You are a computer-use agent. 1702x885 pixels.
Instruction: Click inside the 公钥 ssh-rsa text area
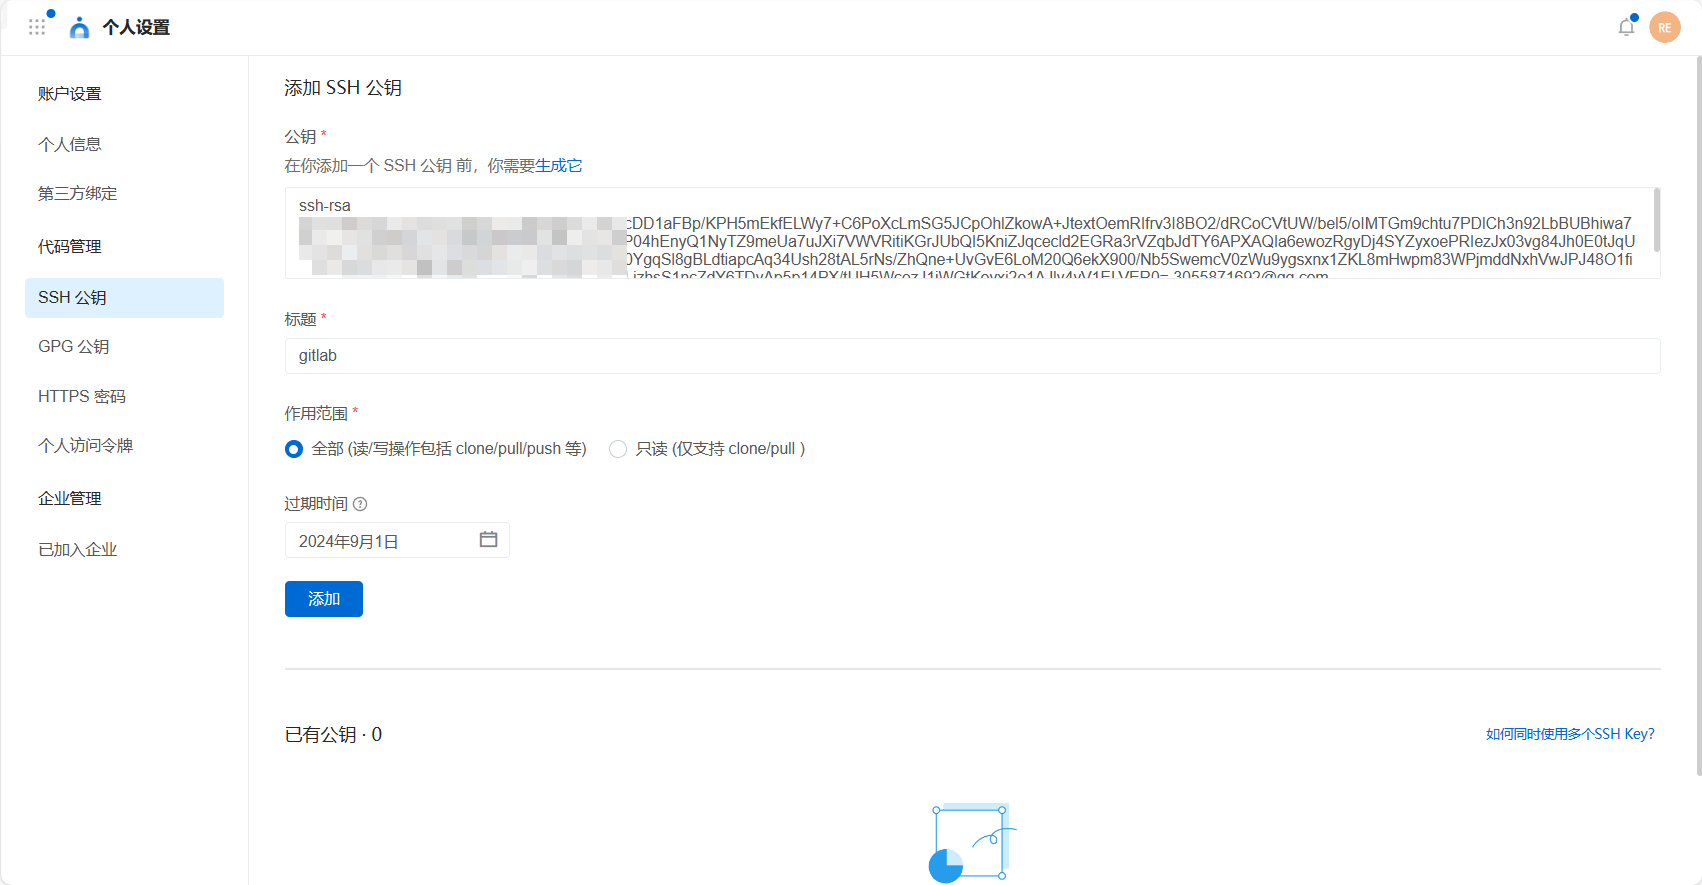coord(972,233)
